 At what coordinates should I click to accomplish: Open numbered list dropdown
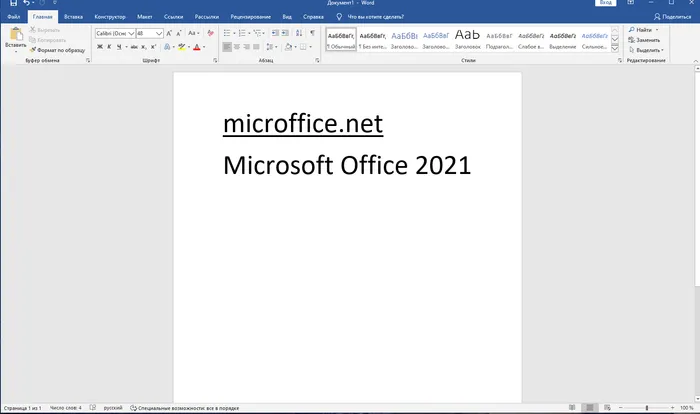point(249,33)
